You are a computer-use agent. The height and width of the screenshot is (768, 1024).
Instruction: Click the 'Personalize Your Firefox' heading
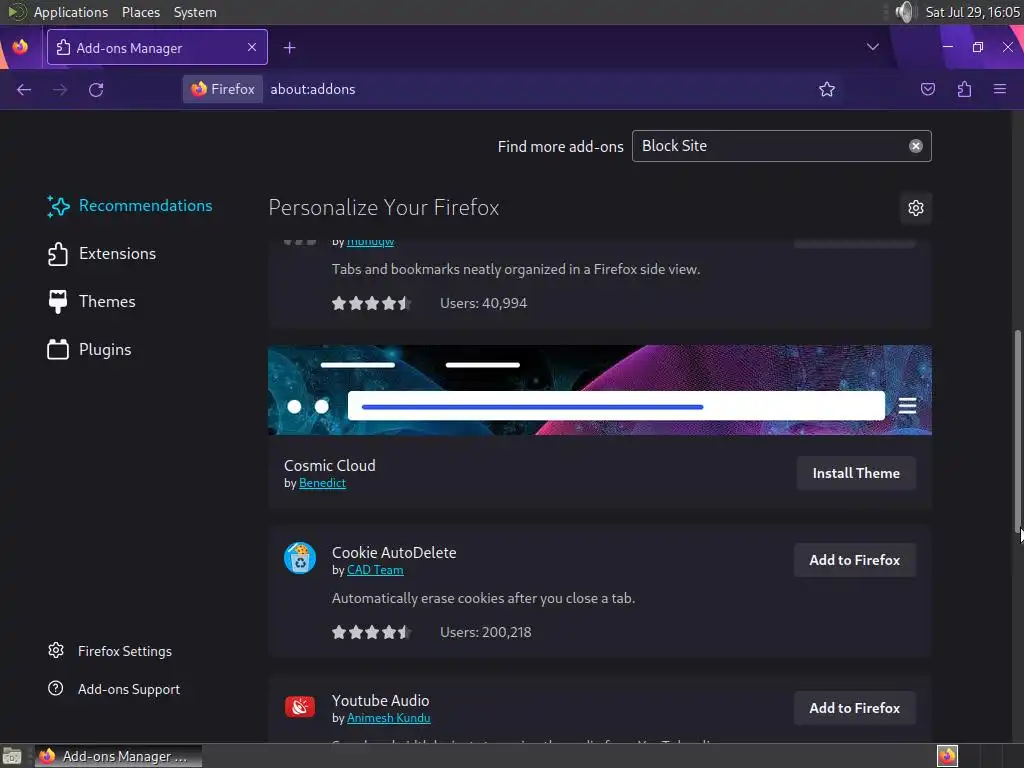pyautogui.click(x=384, y=208)
